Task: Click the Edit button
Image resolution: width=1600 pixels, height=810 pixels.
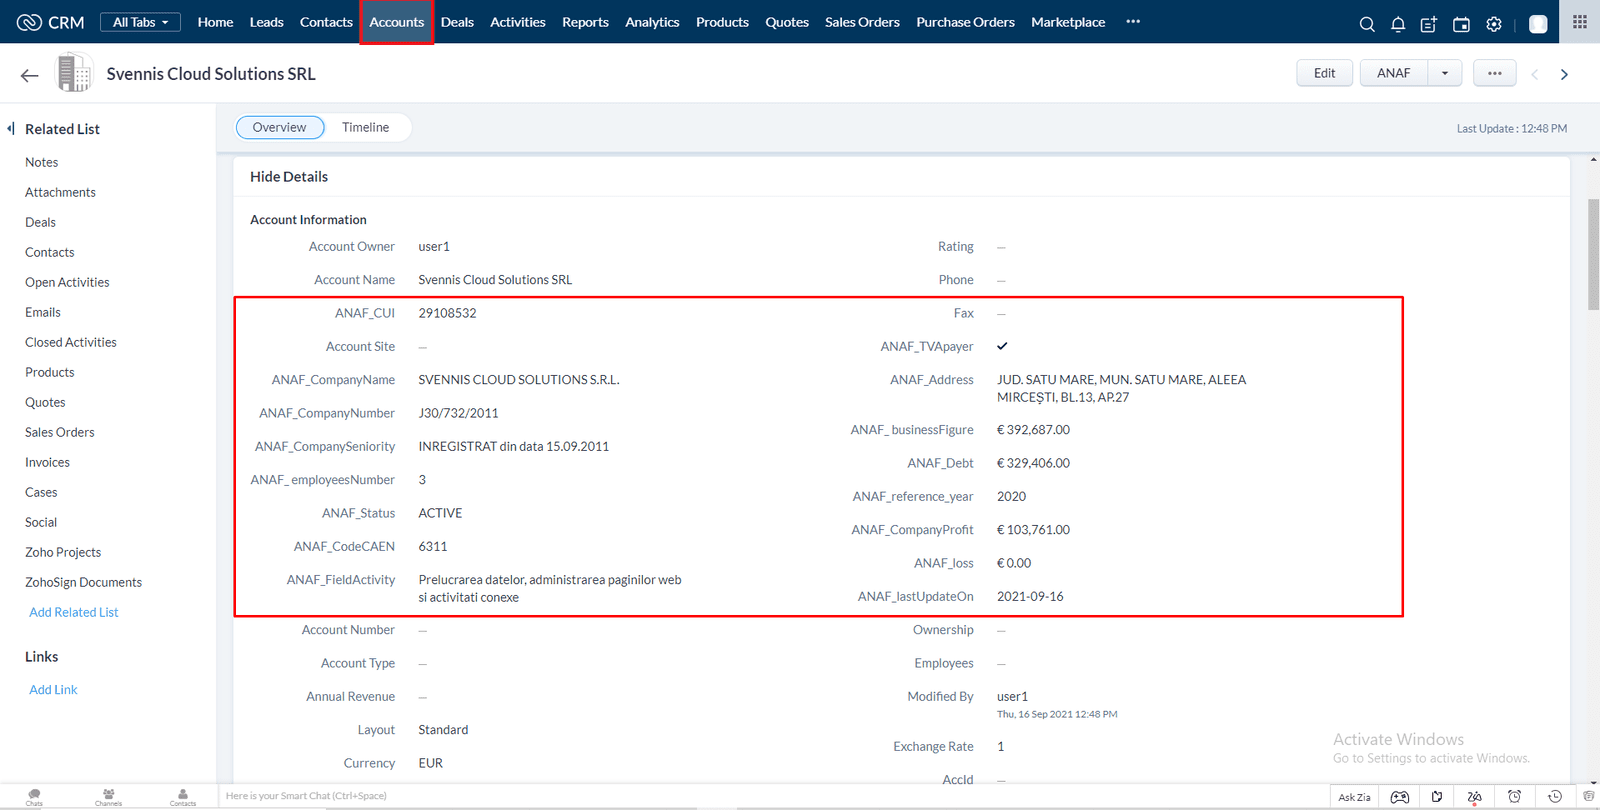Action: (x=1324, y=73)
